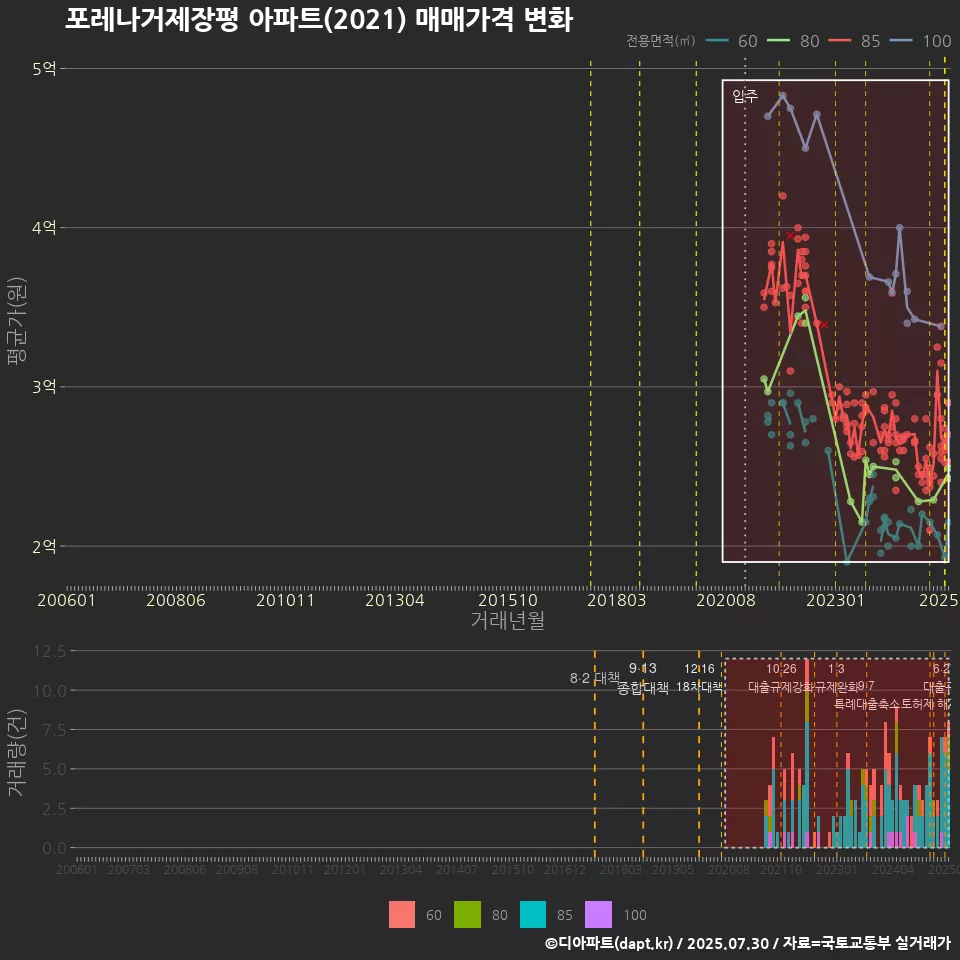Click the 10.0 volume axis label
Screen dimensions: 960x960
pyautogui.click(x=50, y=691)
